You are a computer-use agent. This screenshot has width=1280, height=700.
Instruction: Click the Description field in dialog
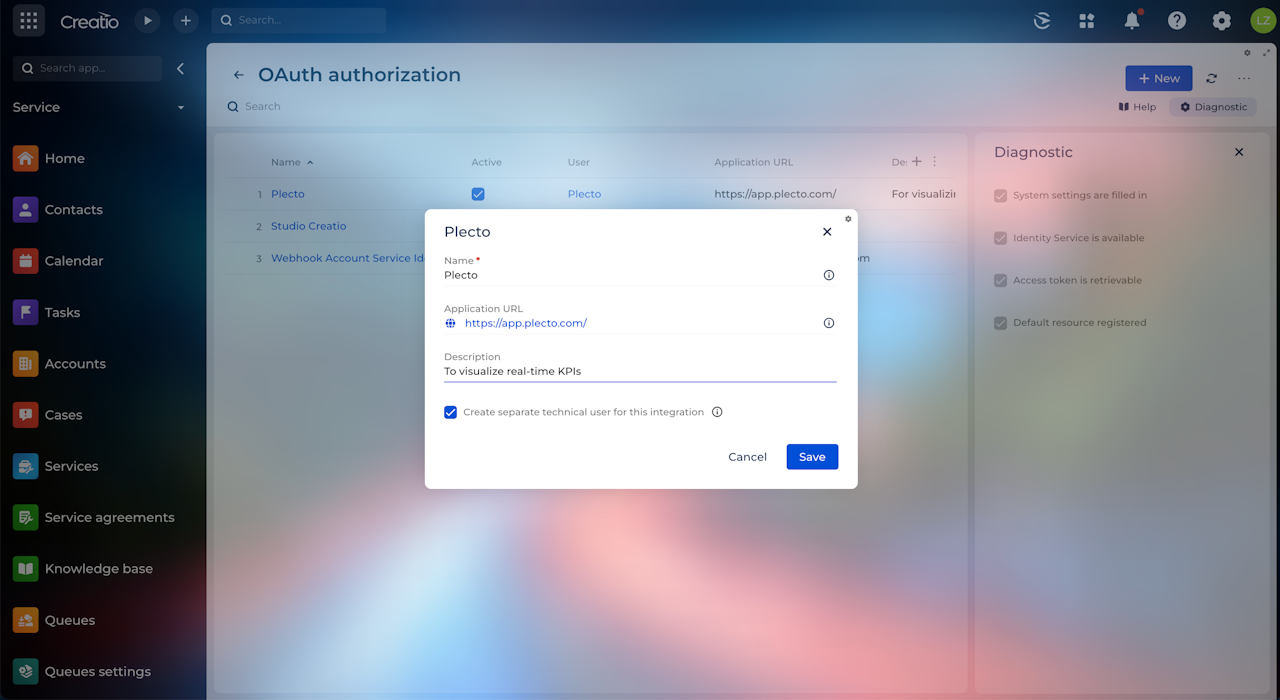click(x=640, y=371)
